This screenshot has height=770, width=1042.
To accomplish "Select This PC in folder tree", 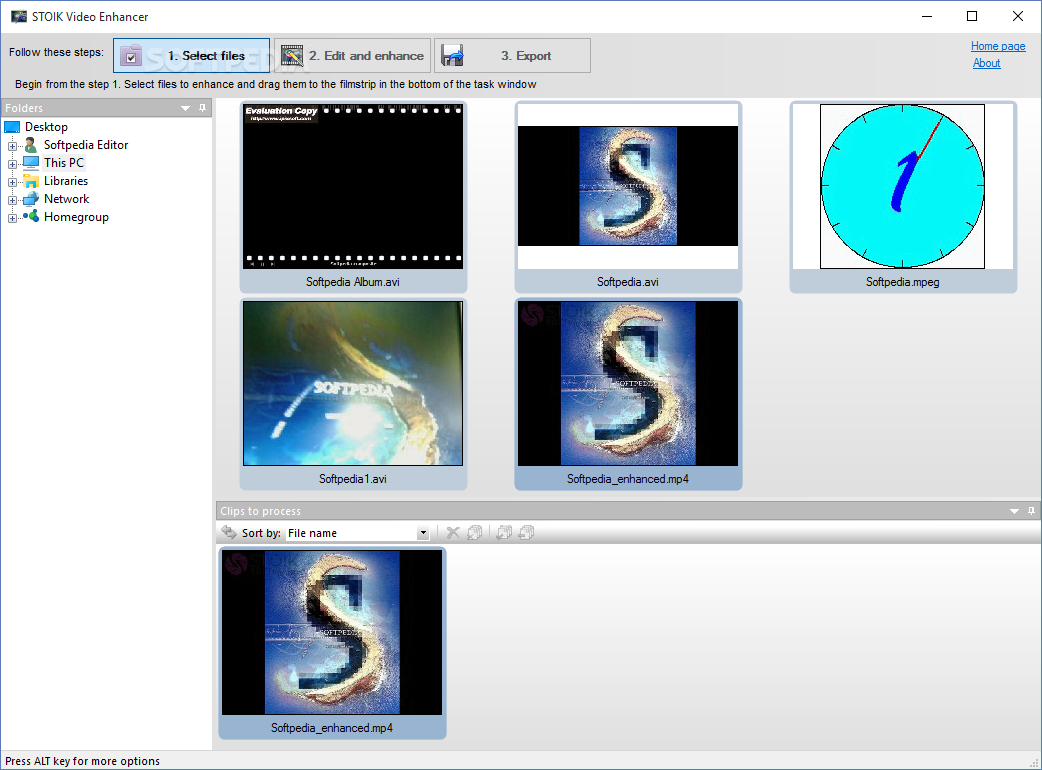I will tap(64, 163).
